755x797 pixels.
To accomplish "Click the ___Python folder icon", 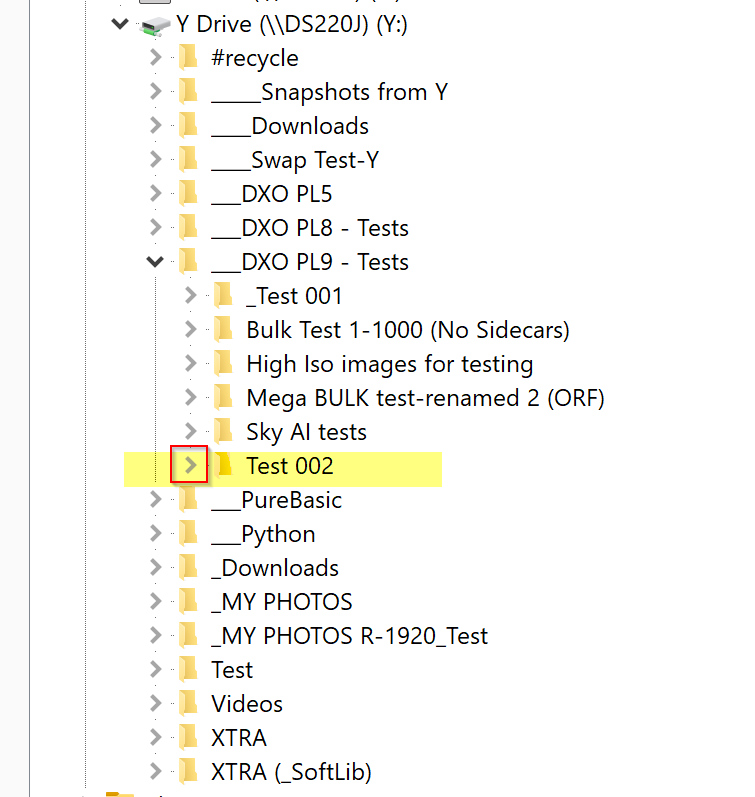I will [189, 534].
